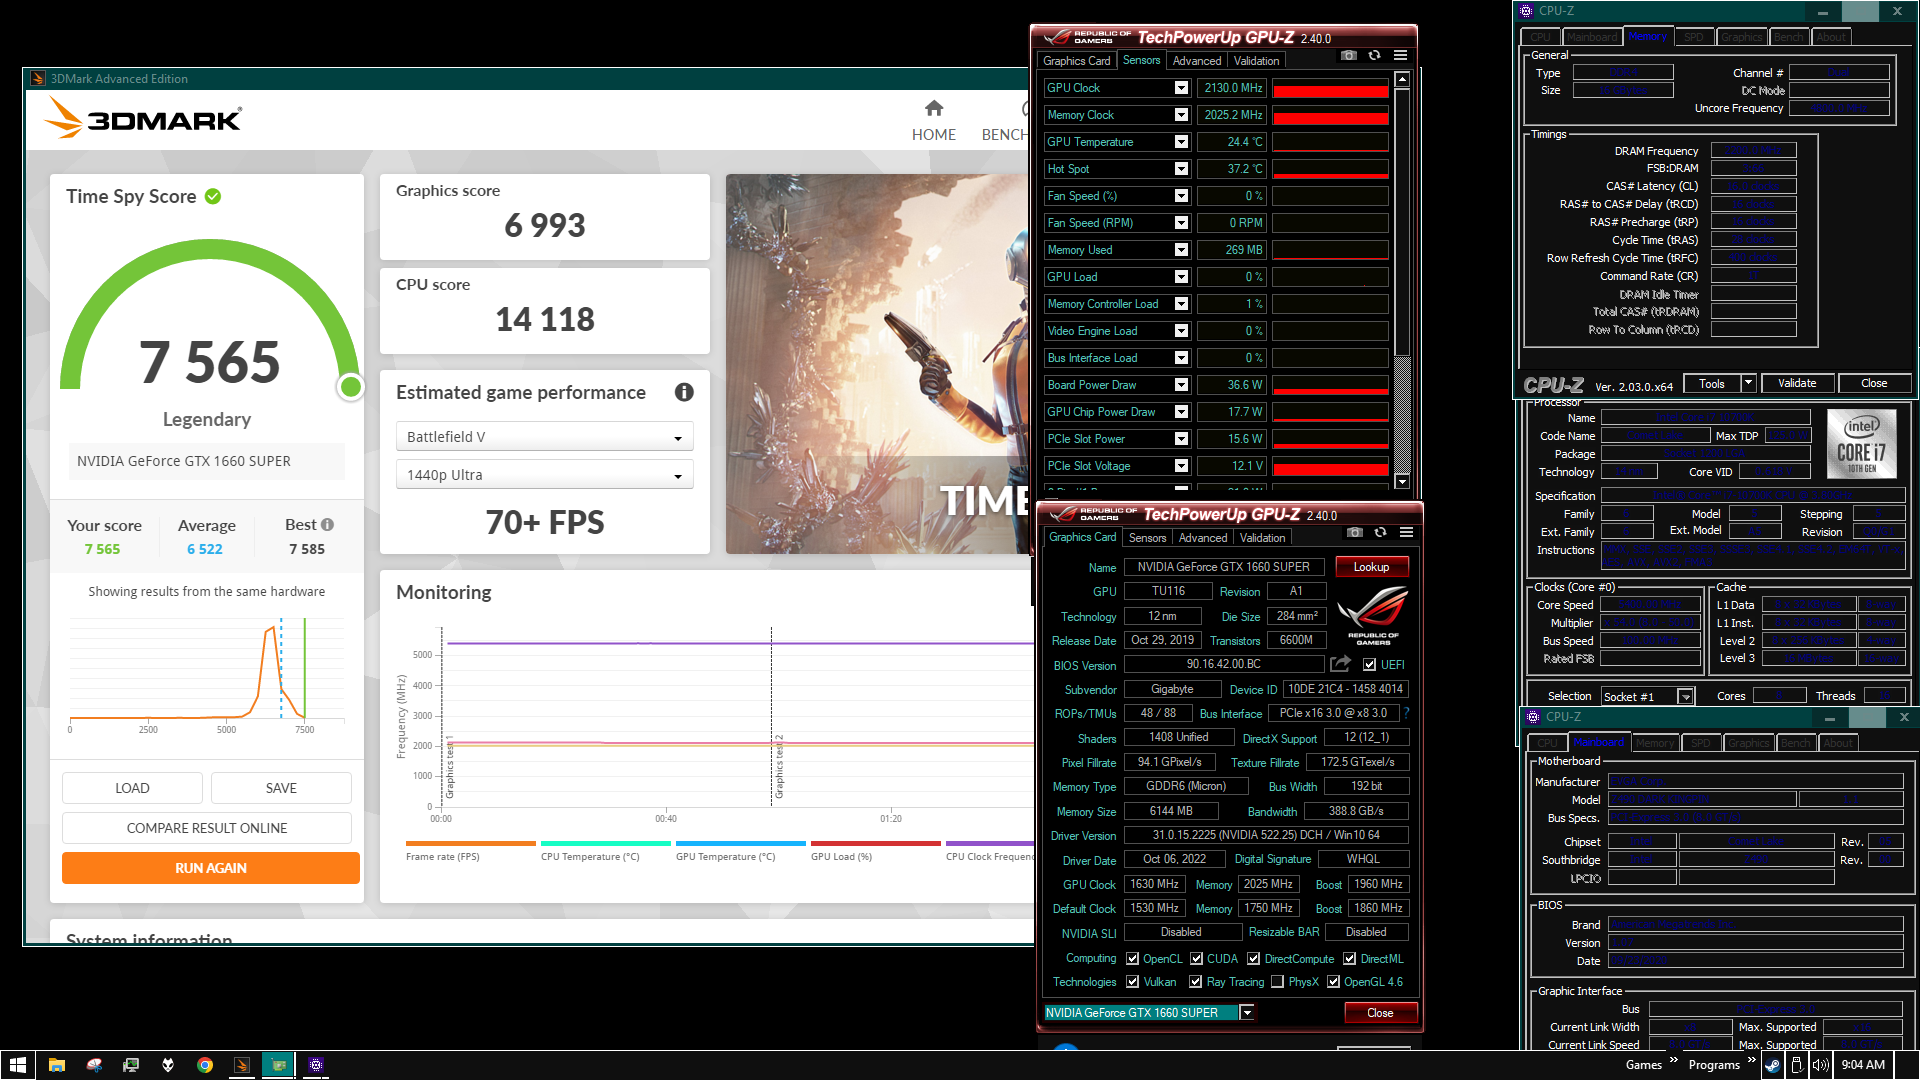The height and width of the screenshot is (1080, 1920).
Task: Open the Windows Start menu
Action: tap(17, 1065)
